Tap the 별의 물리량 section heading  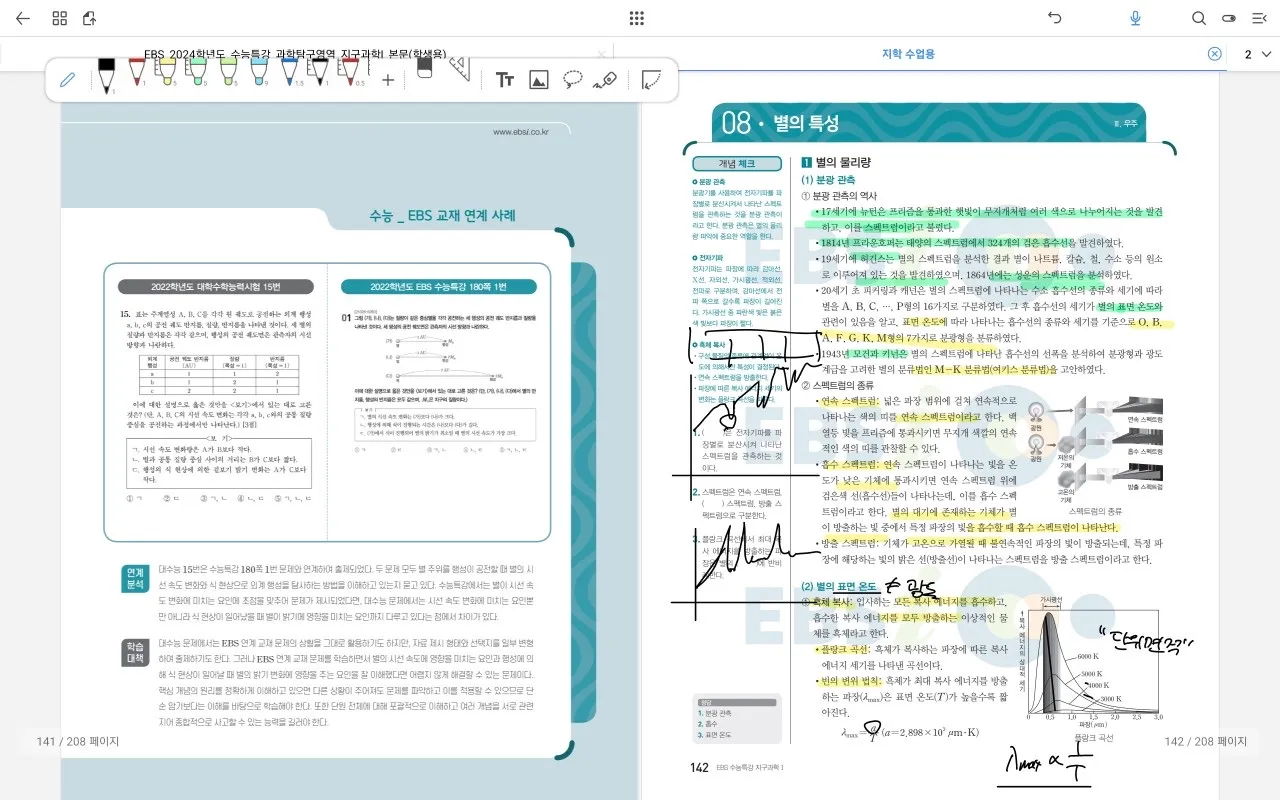point(836,162)
